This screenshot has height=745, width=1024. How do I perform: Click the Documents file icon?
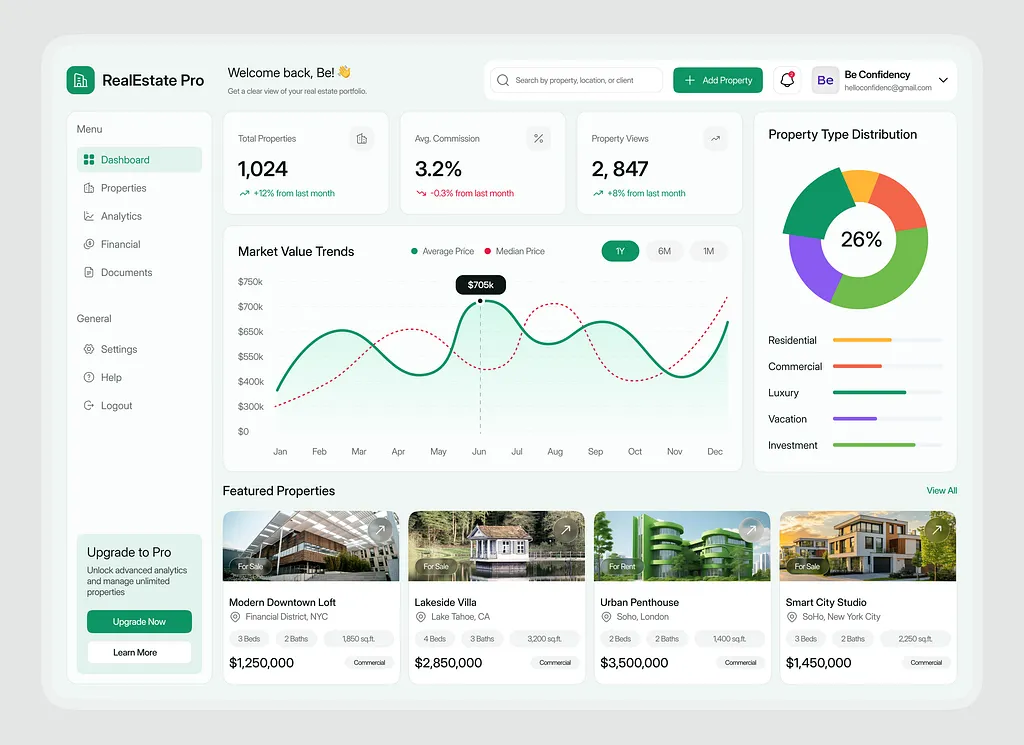coord(89,272)
